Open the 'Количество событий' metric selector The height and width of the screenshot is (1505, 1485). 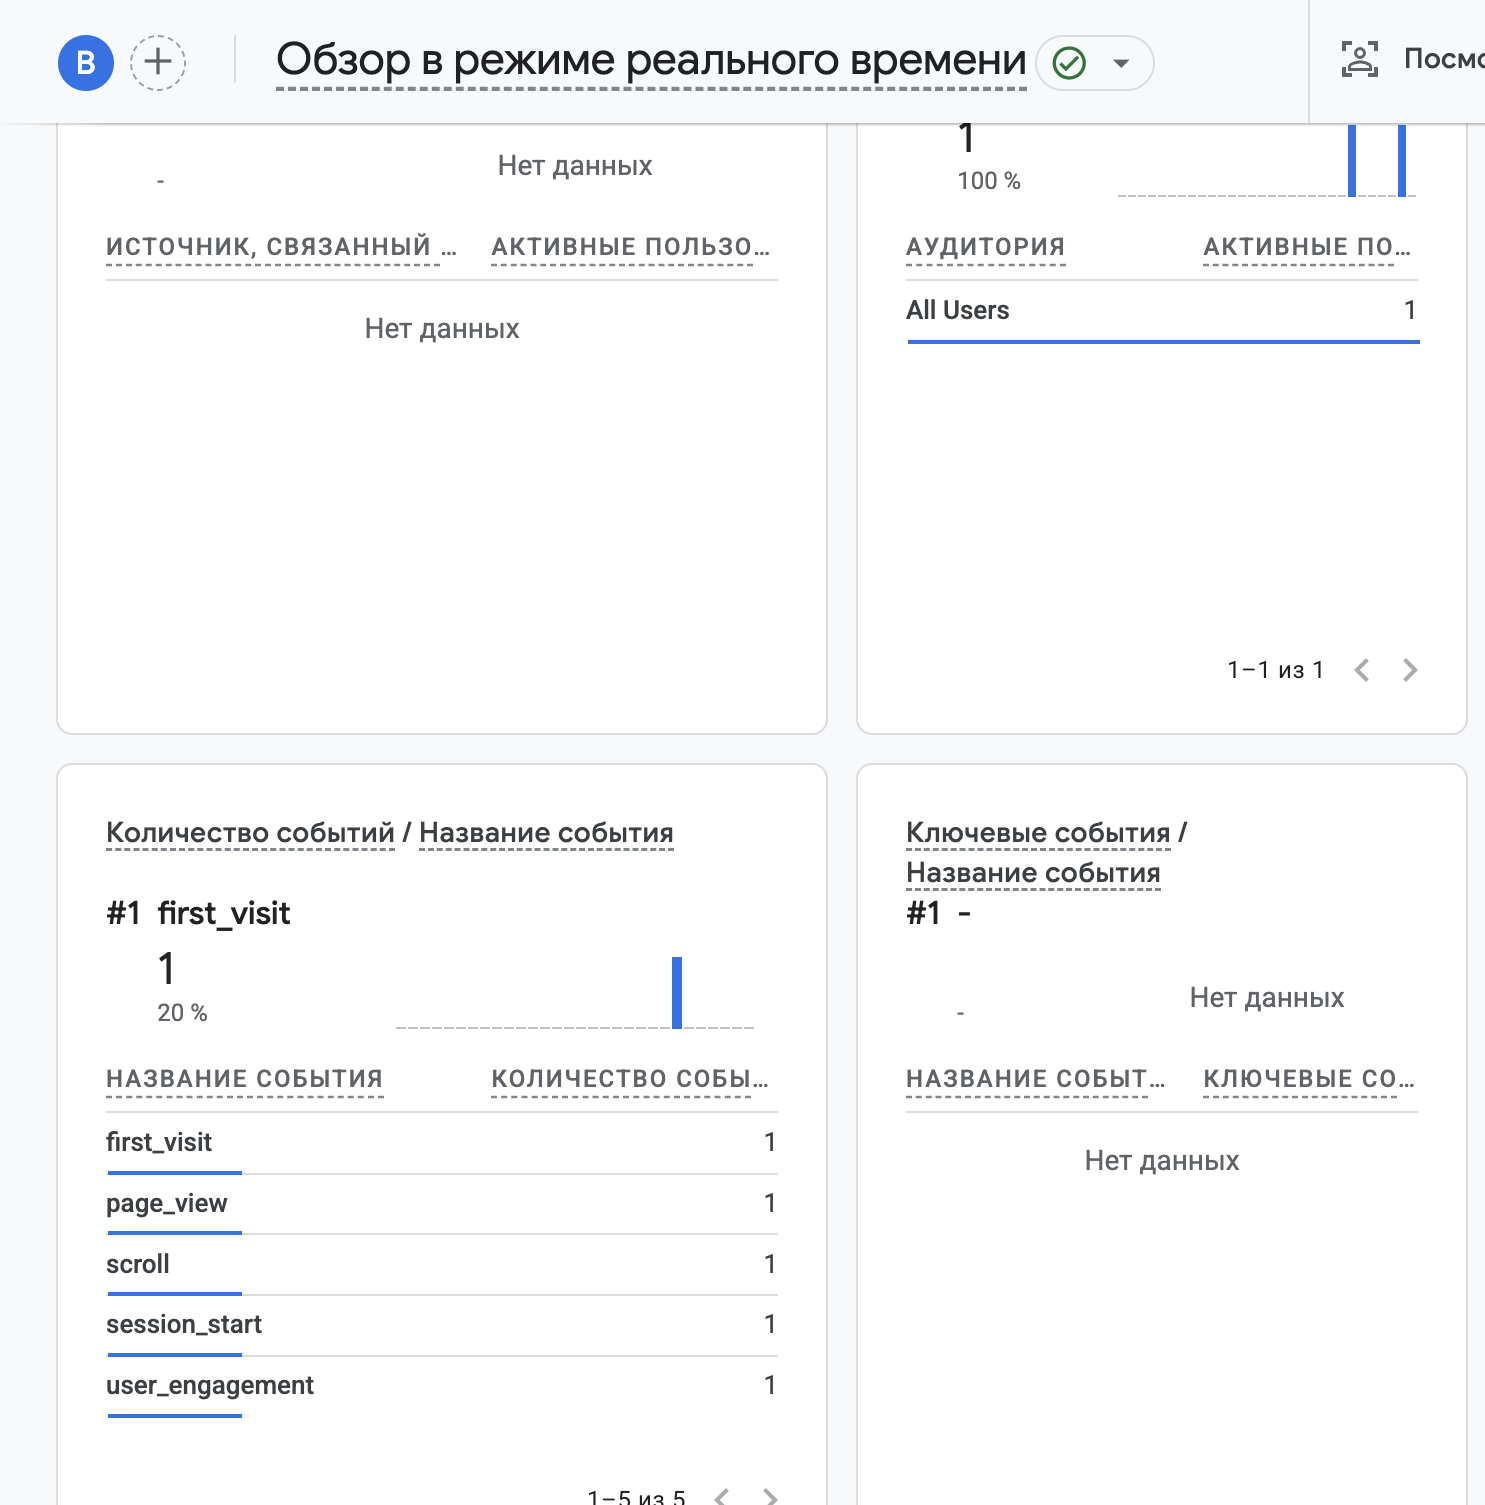pyautogui.click(x=250, y=833)
